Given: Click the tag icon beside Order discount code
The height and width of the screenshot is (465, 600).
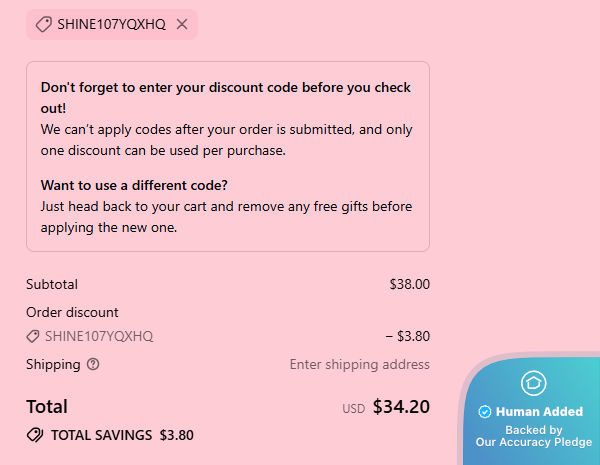Looking at the screenshot, I should click(x=33, y=336).
